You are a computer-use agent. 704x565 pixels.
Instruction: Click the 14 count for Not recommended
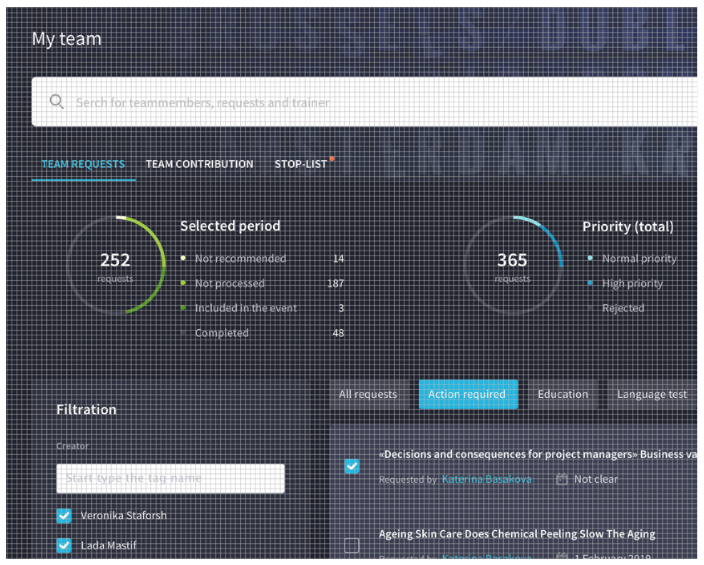click(x=338, y=259)
